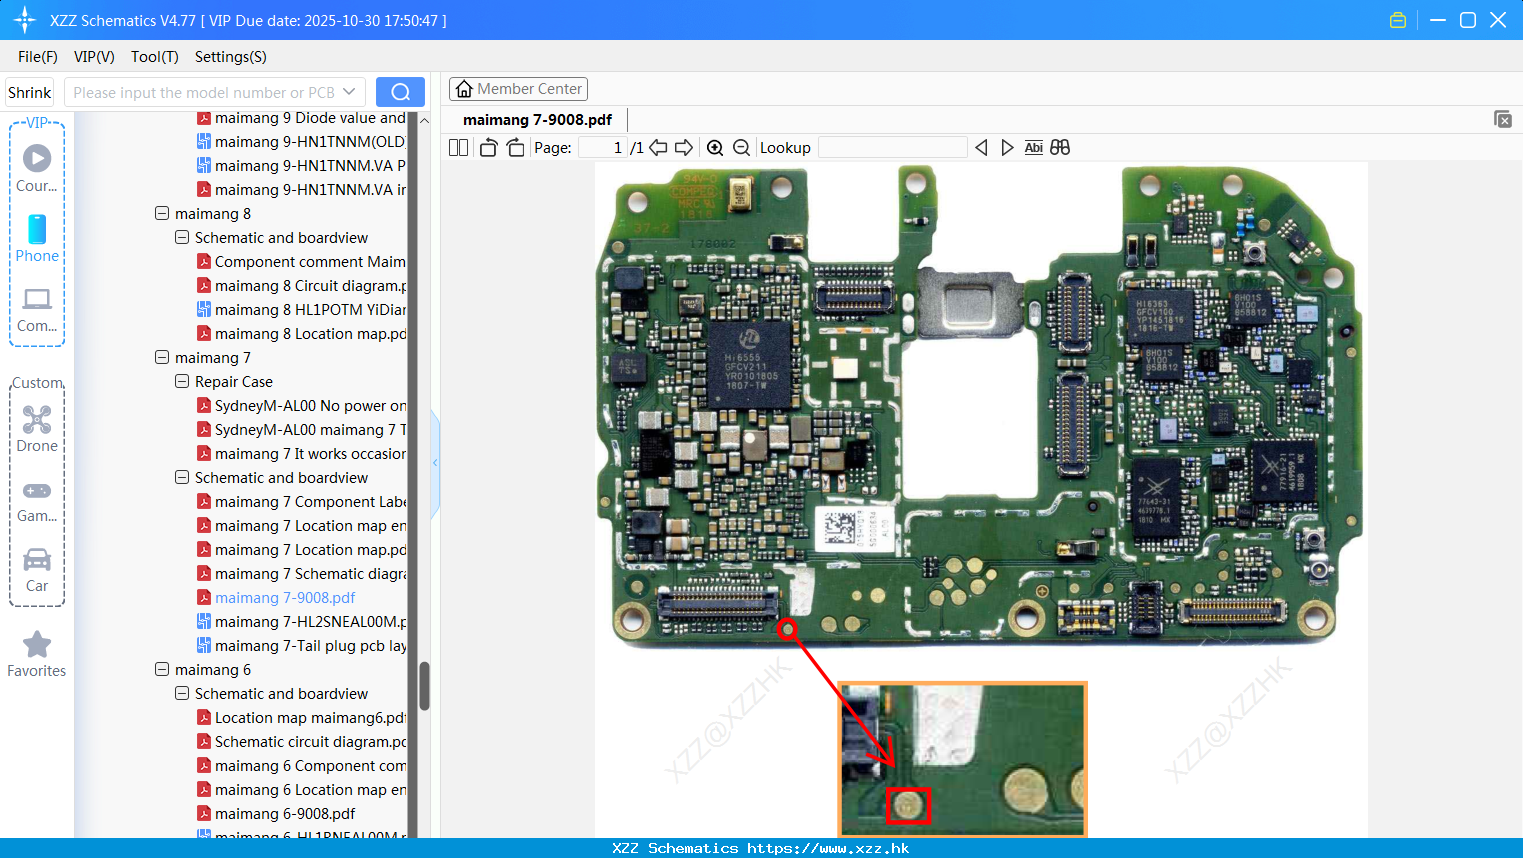This screenshot has width=1523, height=858.
Task: Go to the previous page arrow
Action: [658, 147]
